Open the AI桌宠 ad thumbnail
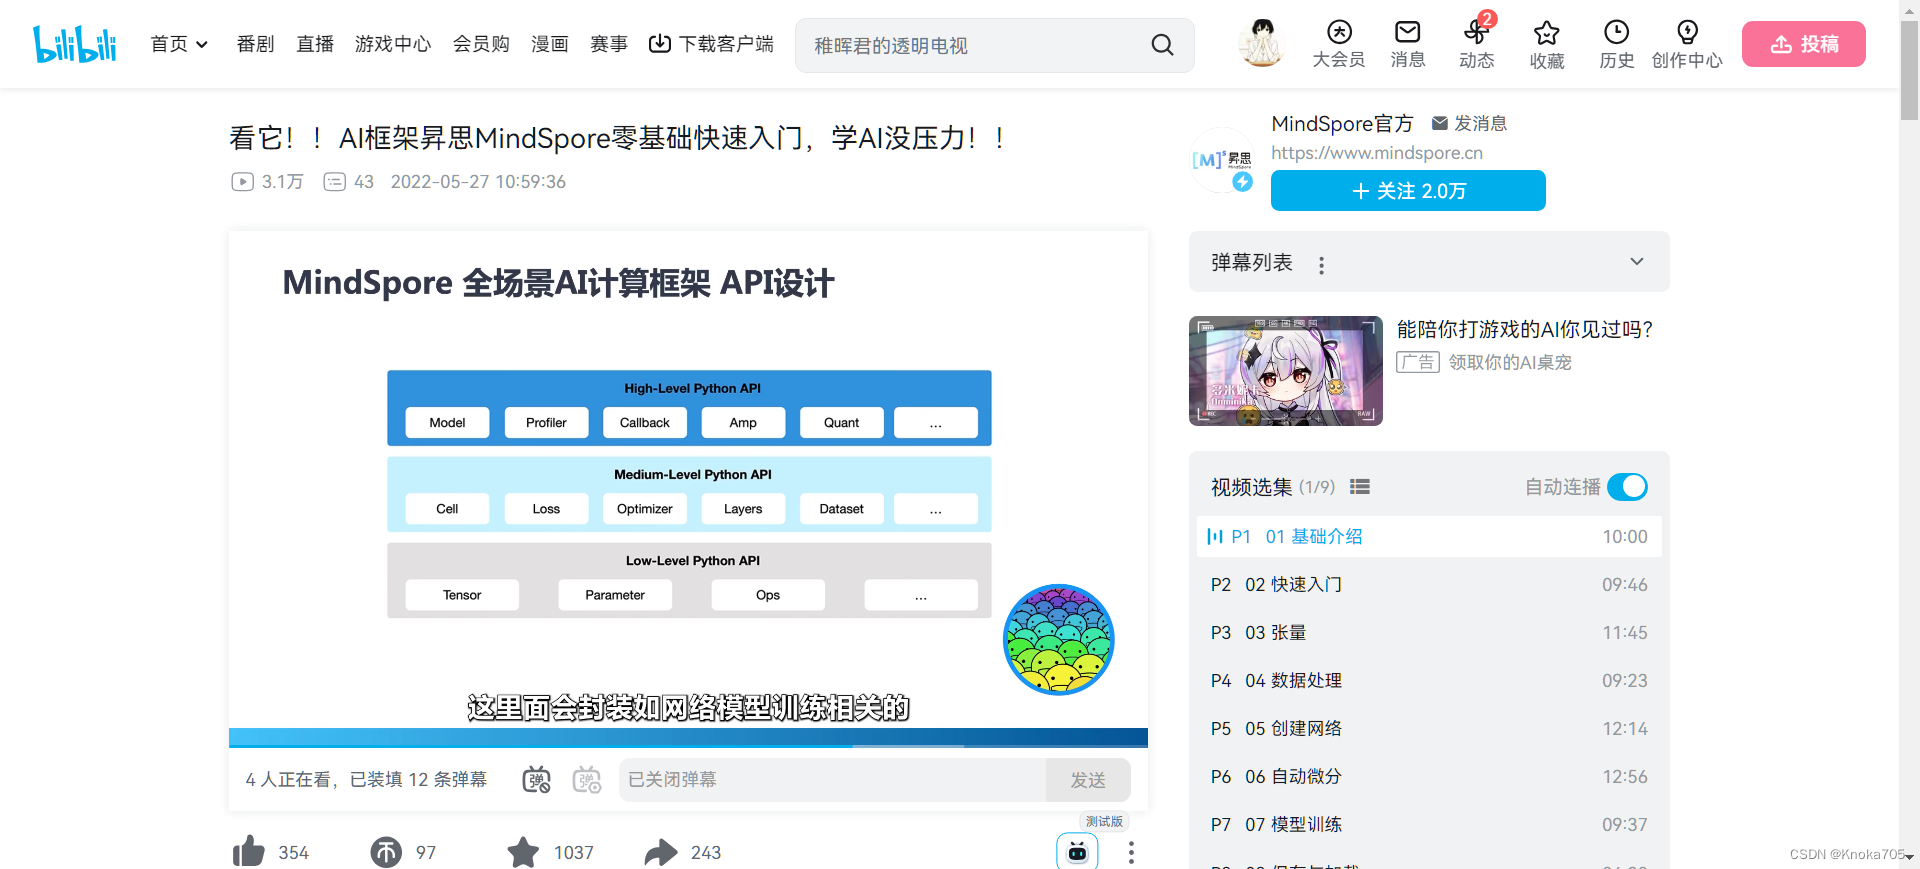The image size is (1920, 869). pos(1286,371)
